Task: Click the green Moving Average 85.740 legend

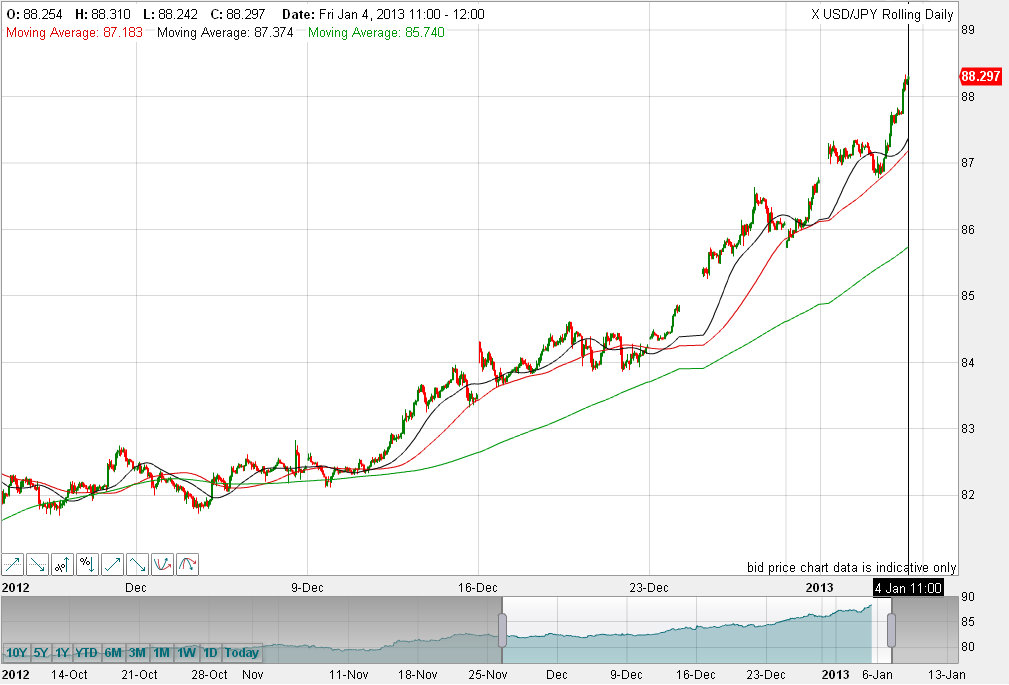Action: tap(376, 32)
